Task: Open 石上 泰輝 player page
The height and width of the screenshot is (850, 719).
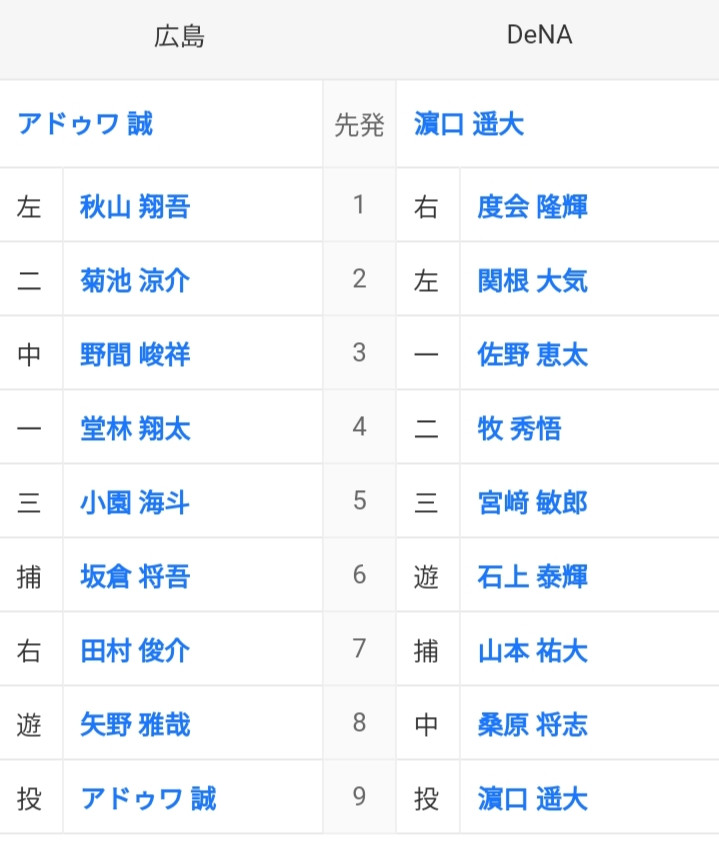Action: click(532, 576)
